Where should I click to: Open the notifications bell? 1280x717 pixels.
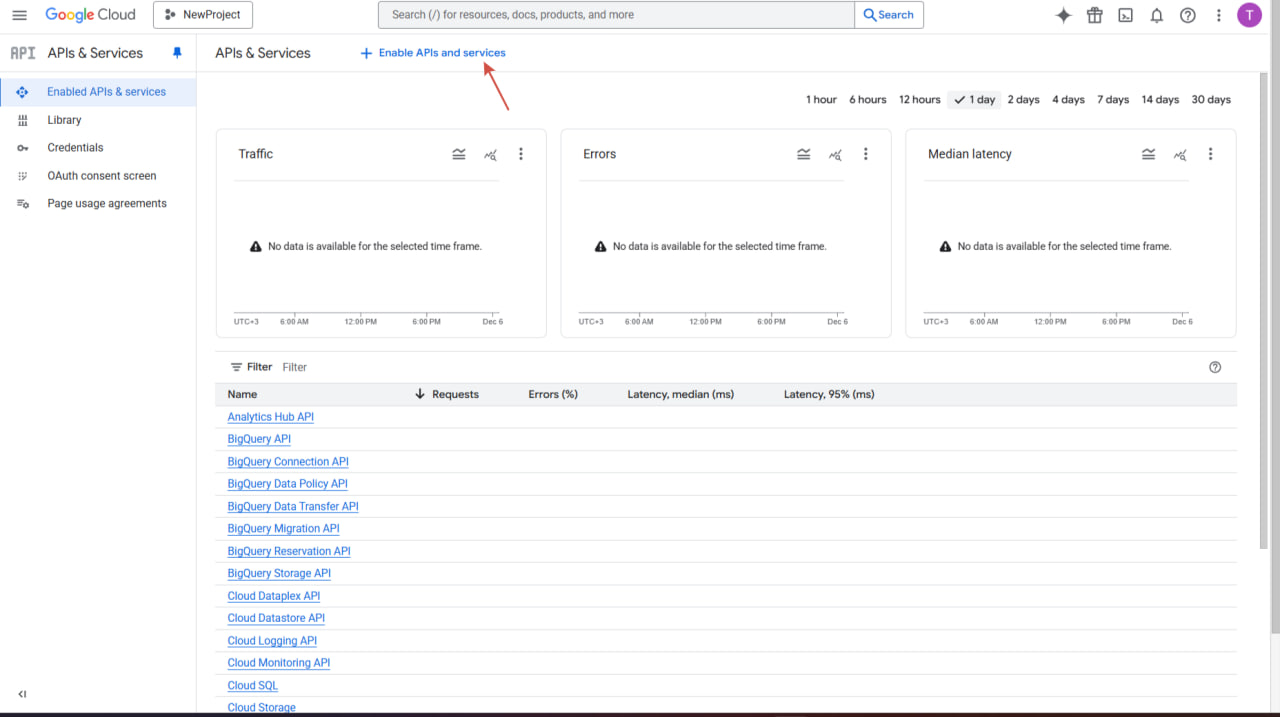[x=1156, y=15]
